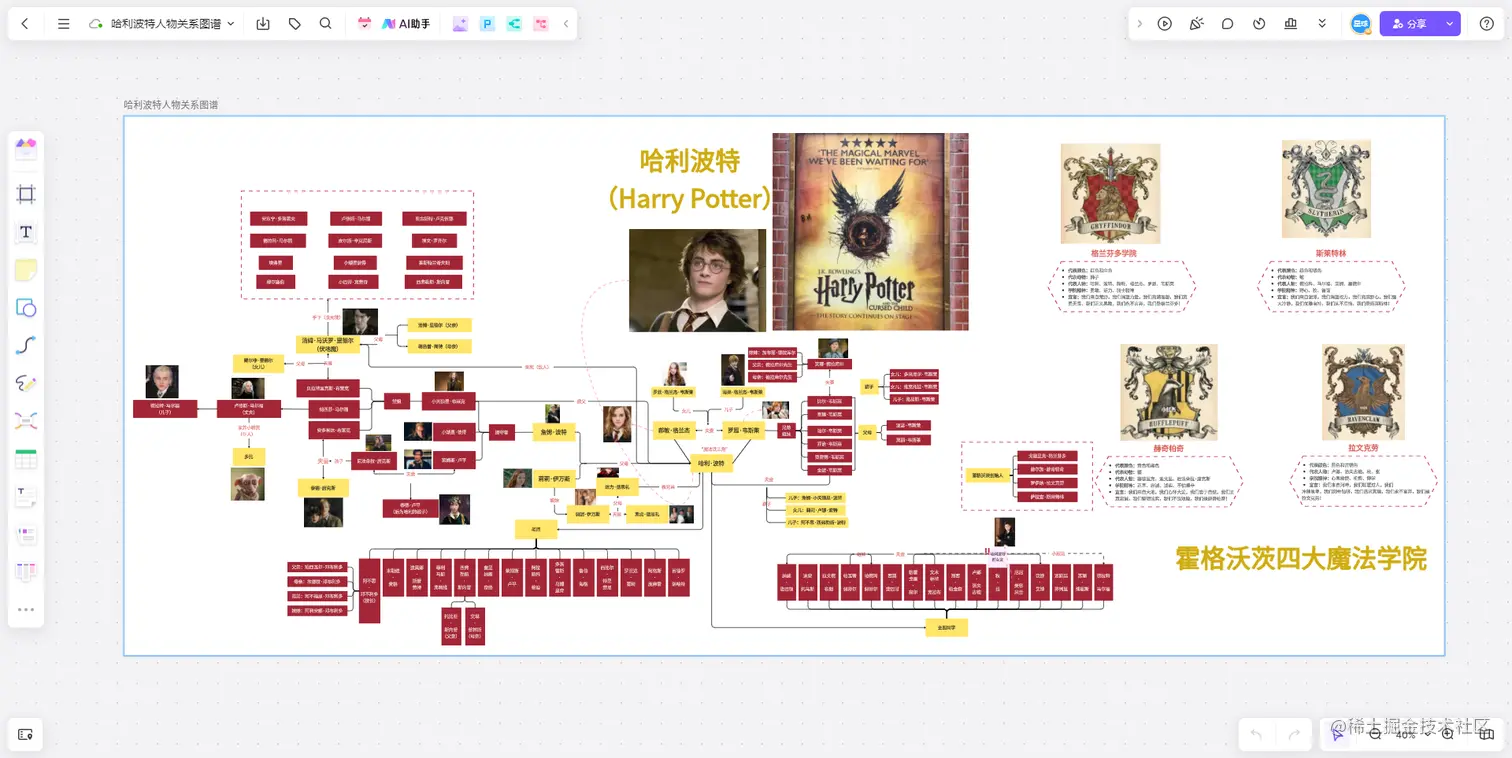Open the templates icon in left sidebar
Image resolution: width=1512 pixels, height=758 pixels.
pos(26,149)
